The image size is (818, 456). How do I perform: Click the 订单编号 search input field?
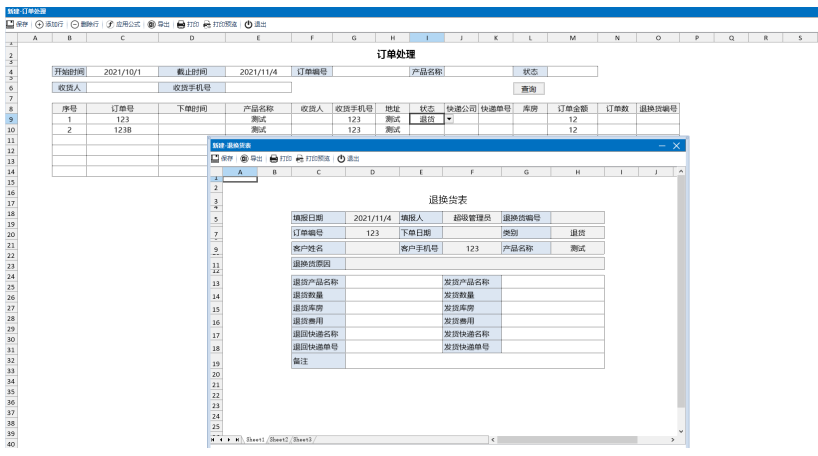click(369, 72)
